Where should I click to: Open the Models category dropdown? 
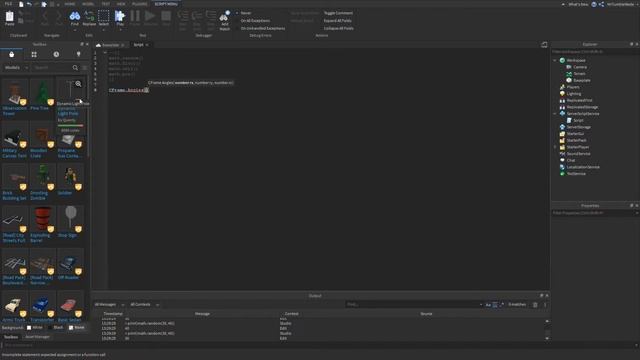click(x=16, y=68)
